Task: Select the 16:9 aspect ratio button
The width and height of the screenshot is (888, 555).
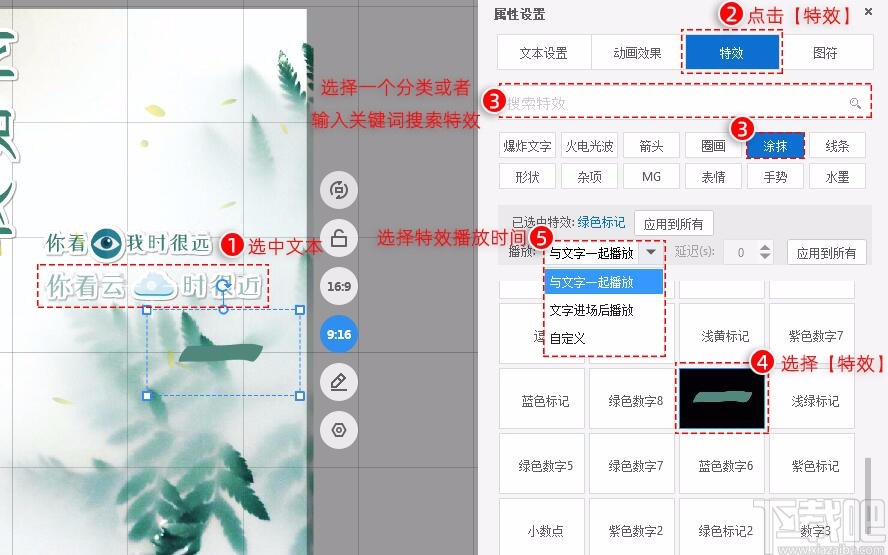Action: point(339,286)
